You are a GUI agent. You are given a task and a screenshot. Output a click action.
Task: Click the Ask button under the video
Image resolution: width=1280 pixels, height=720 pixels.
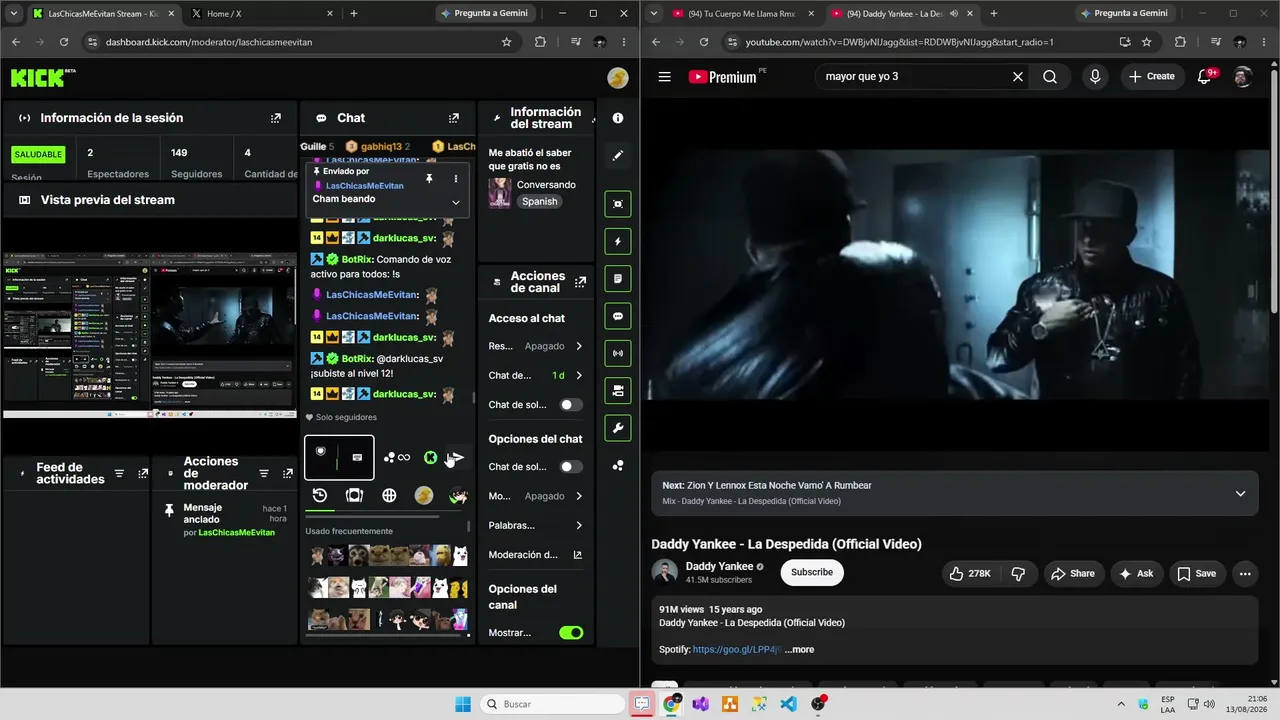1136,573
